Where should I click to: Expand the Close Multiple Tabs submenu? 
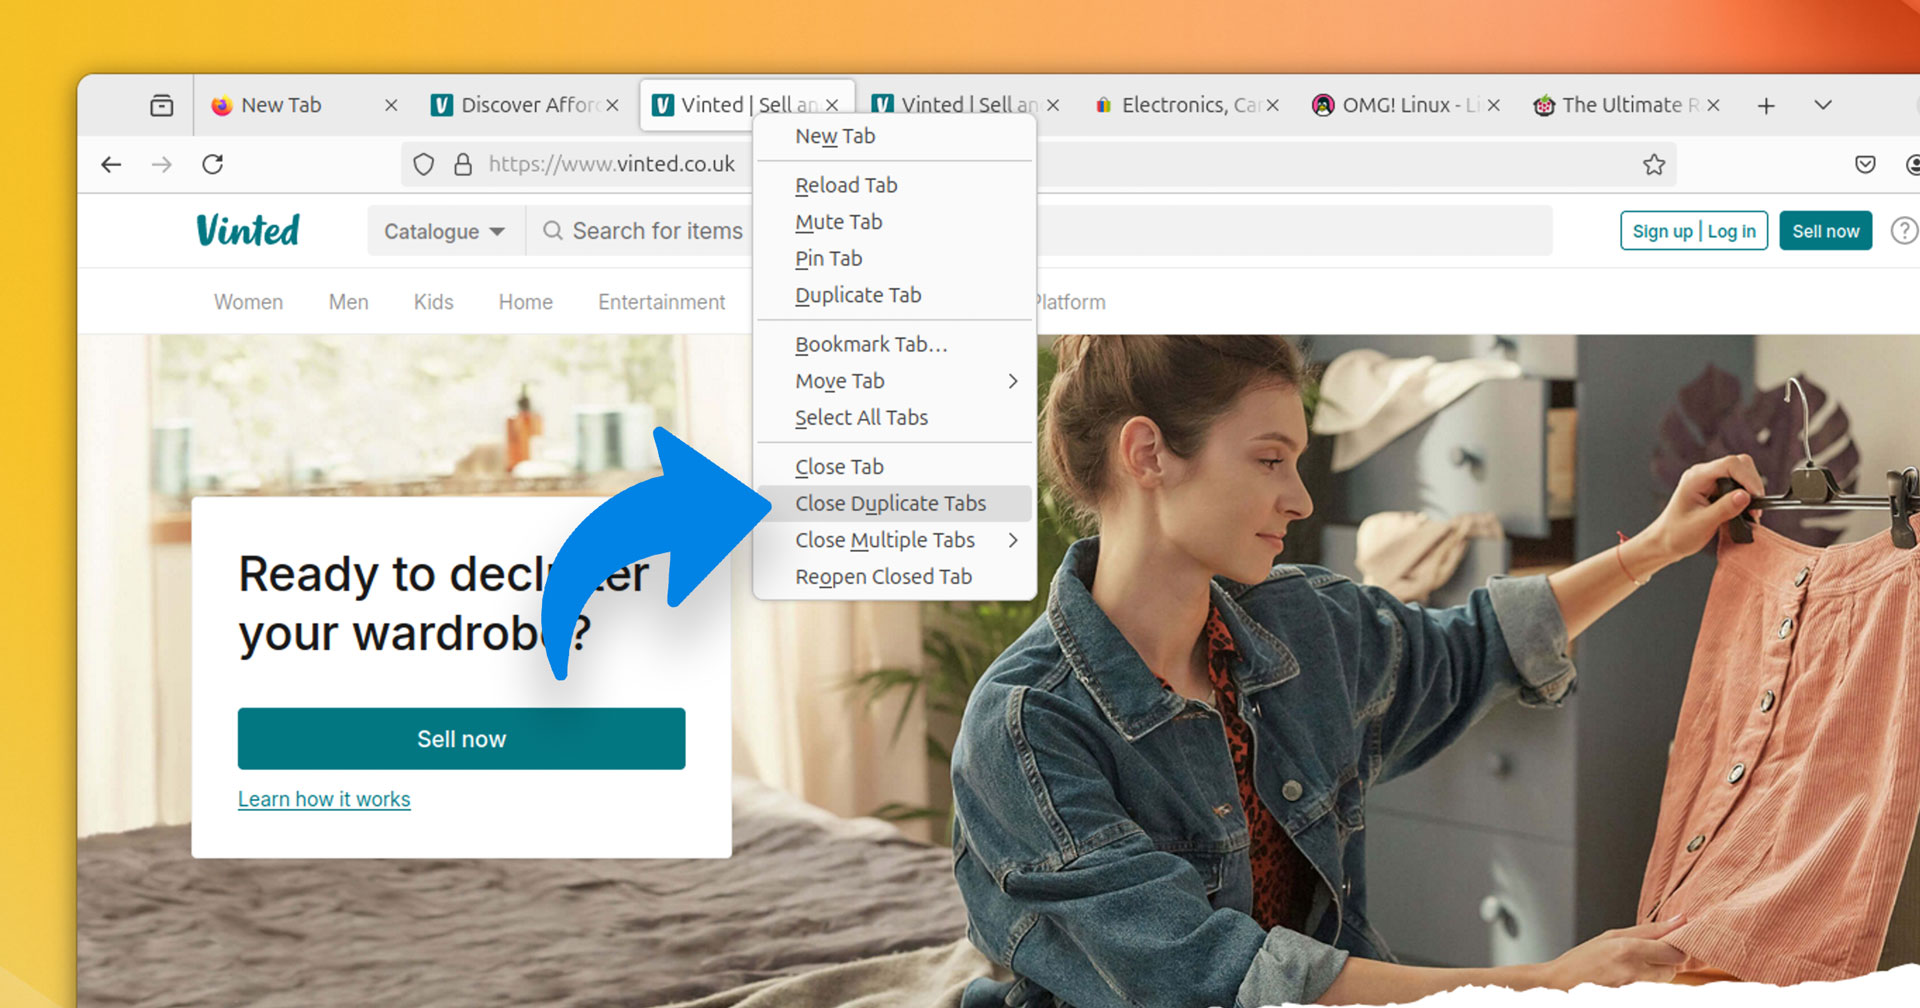(x=895, y=540)
